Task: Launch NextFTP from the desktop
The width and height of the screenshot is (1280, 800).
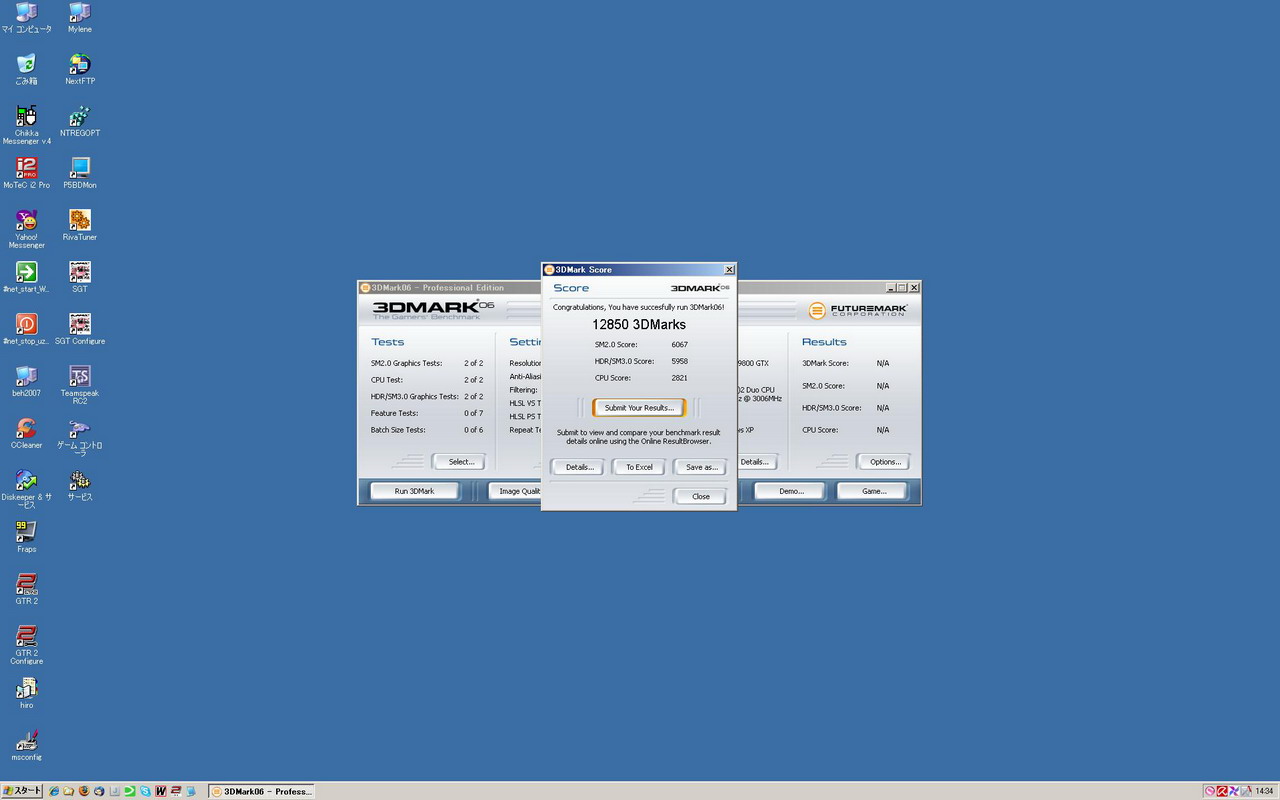Action: coord(79,69)
